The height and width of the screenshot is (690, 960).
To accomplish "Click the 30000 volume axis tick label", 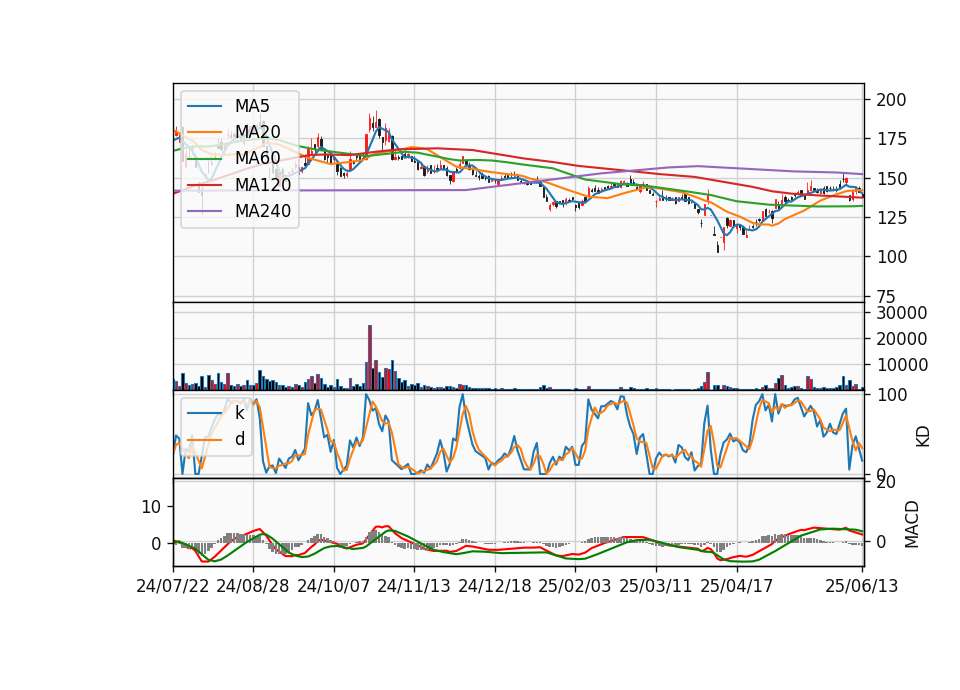I will click(901, 313).
